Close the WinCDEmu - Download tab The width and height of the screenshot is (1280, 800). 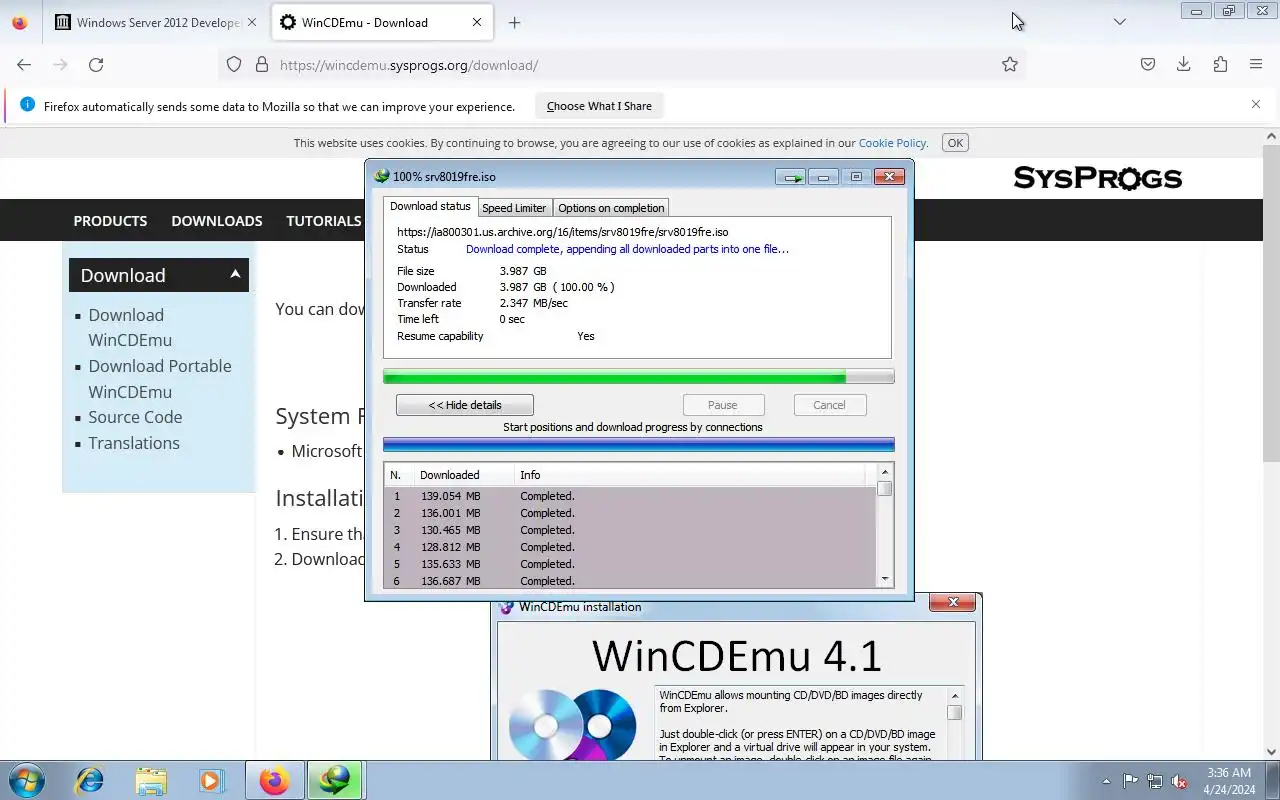477,22
